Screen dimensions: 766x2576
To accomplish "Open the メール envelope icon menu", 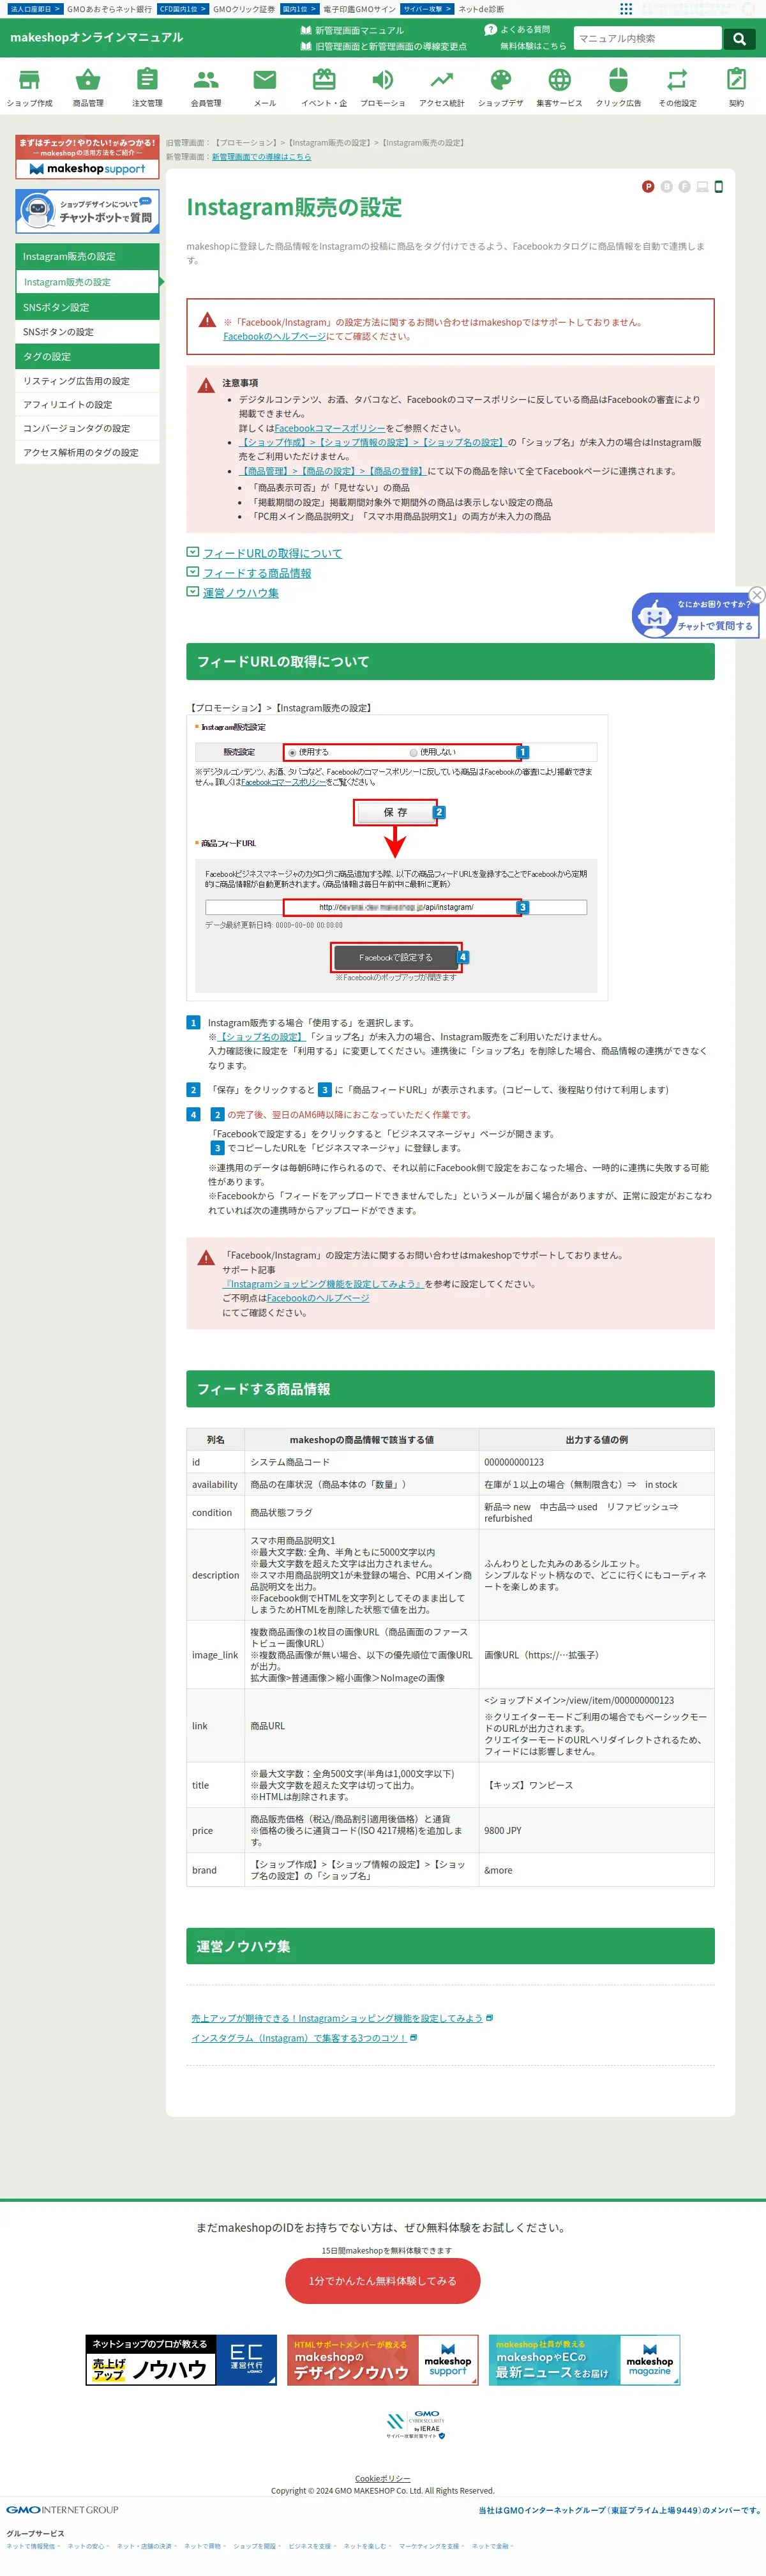I will click(x=265, y=88).
